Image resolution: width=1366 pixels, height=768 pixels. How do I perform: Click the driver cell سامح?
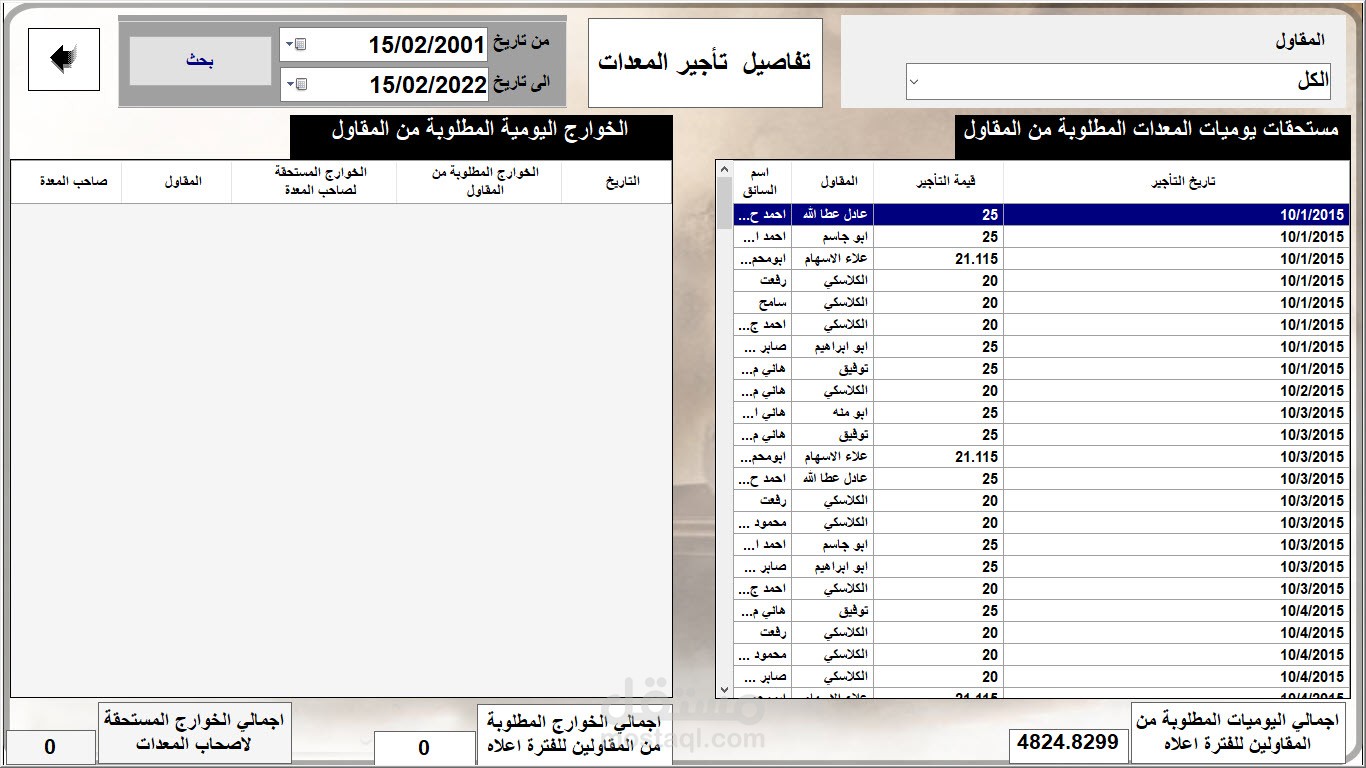763,303
